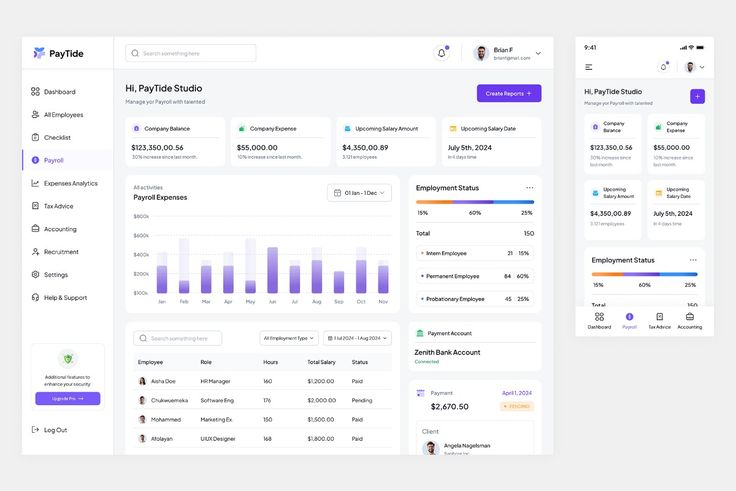Click the Help & Support headset icon
The height and width of the screenshot is (491, 736).
[35, 297]
